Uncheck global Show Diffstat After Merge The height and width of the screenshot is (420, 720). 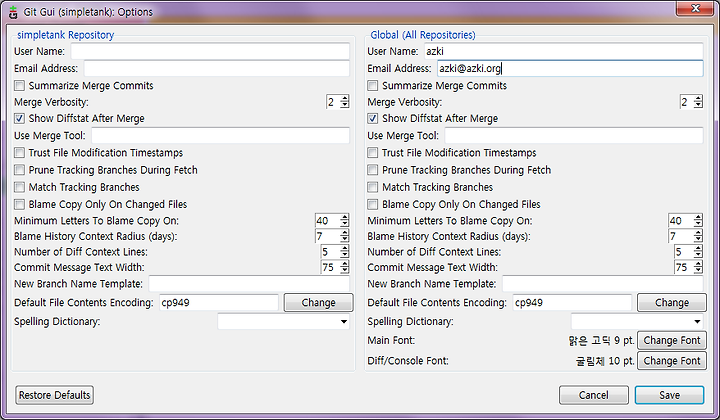(x=373, y=118)
